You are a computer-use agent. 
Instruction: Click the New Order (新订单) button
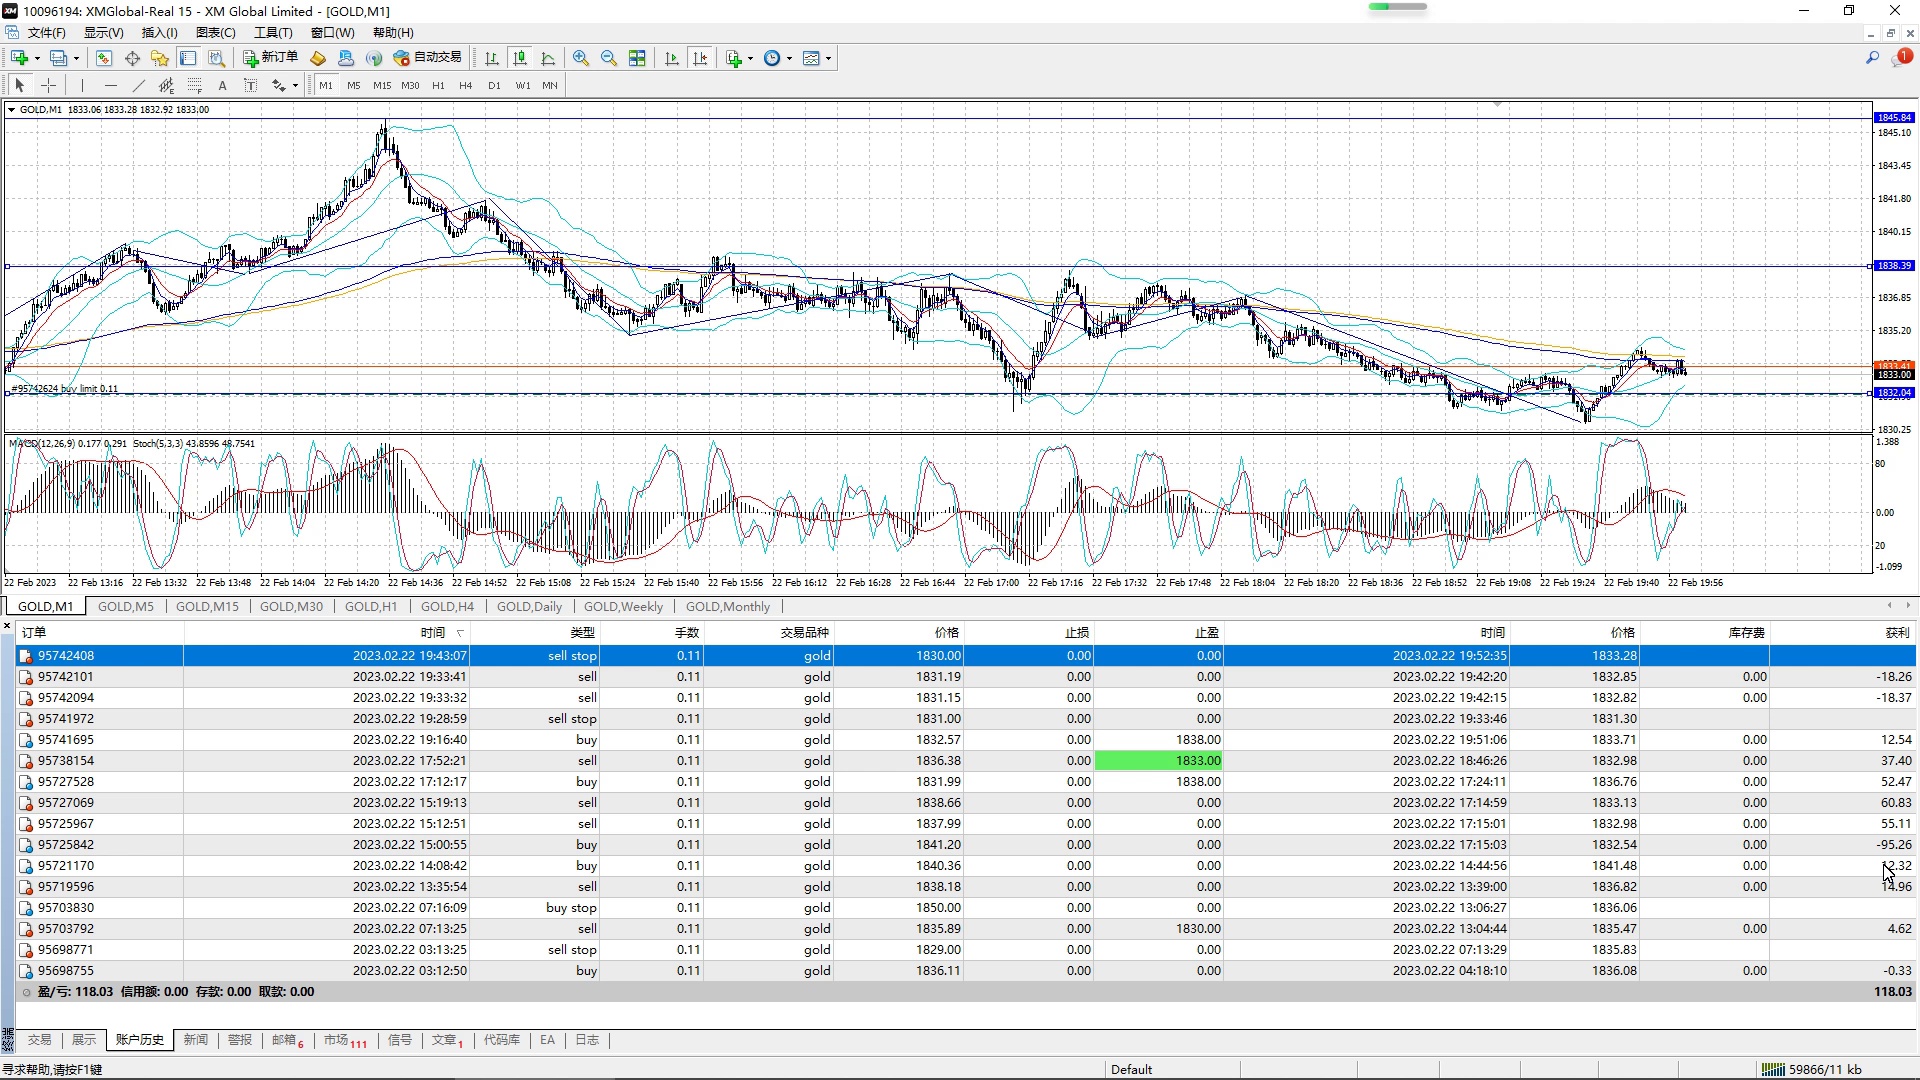pyautogui.click(x=271, y=58)
